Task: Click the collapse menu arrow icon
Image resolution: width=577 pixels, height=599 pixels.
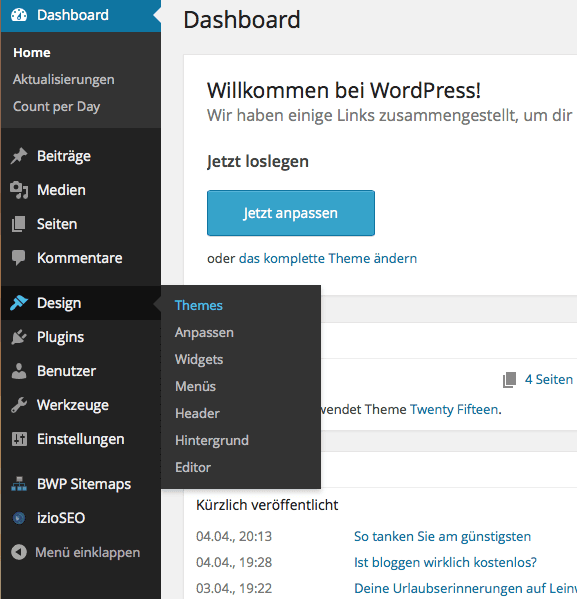Action: [x=19, y=552]
